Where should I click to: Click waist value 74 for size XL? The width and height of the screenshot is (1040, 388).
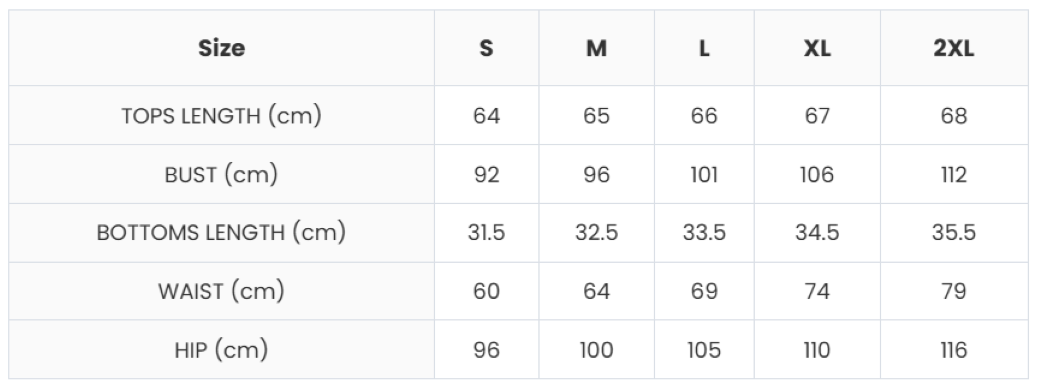click(x=817, y=291)
